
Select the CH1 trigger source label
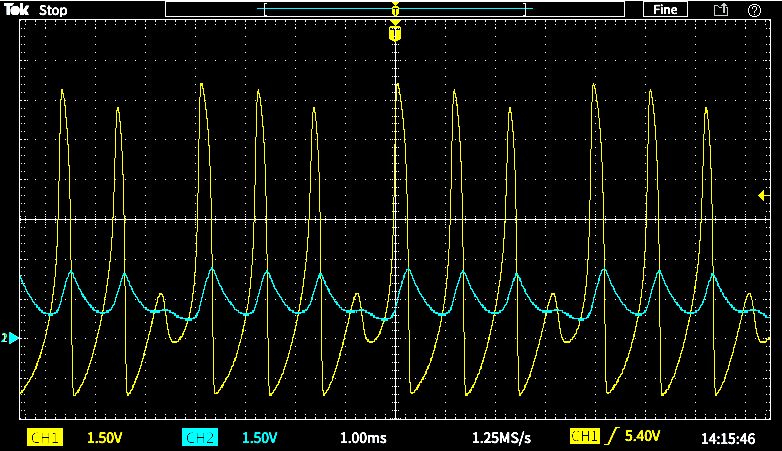click(584, 437)
